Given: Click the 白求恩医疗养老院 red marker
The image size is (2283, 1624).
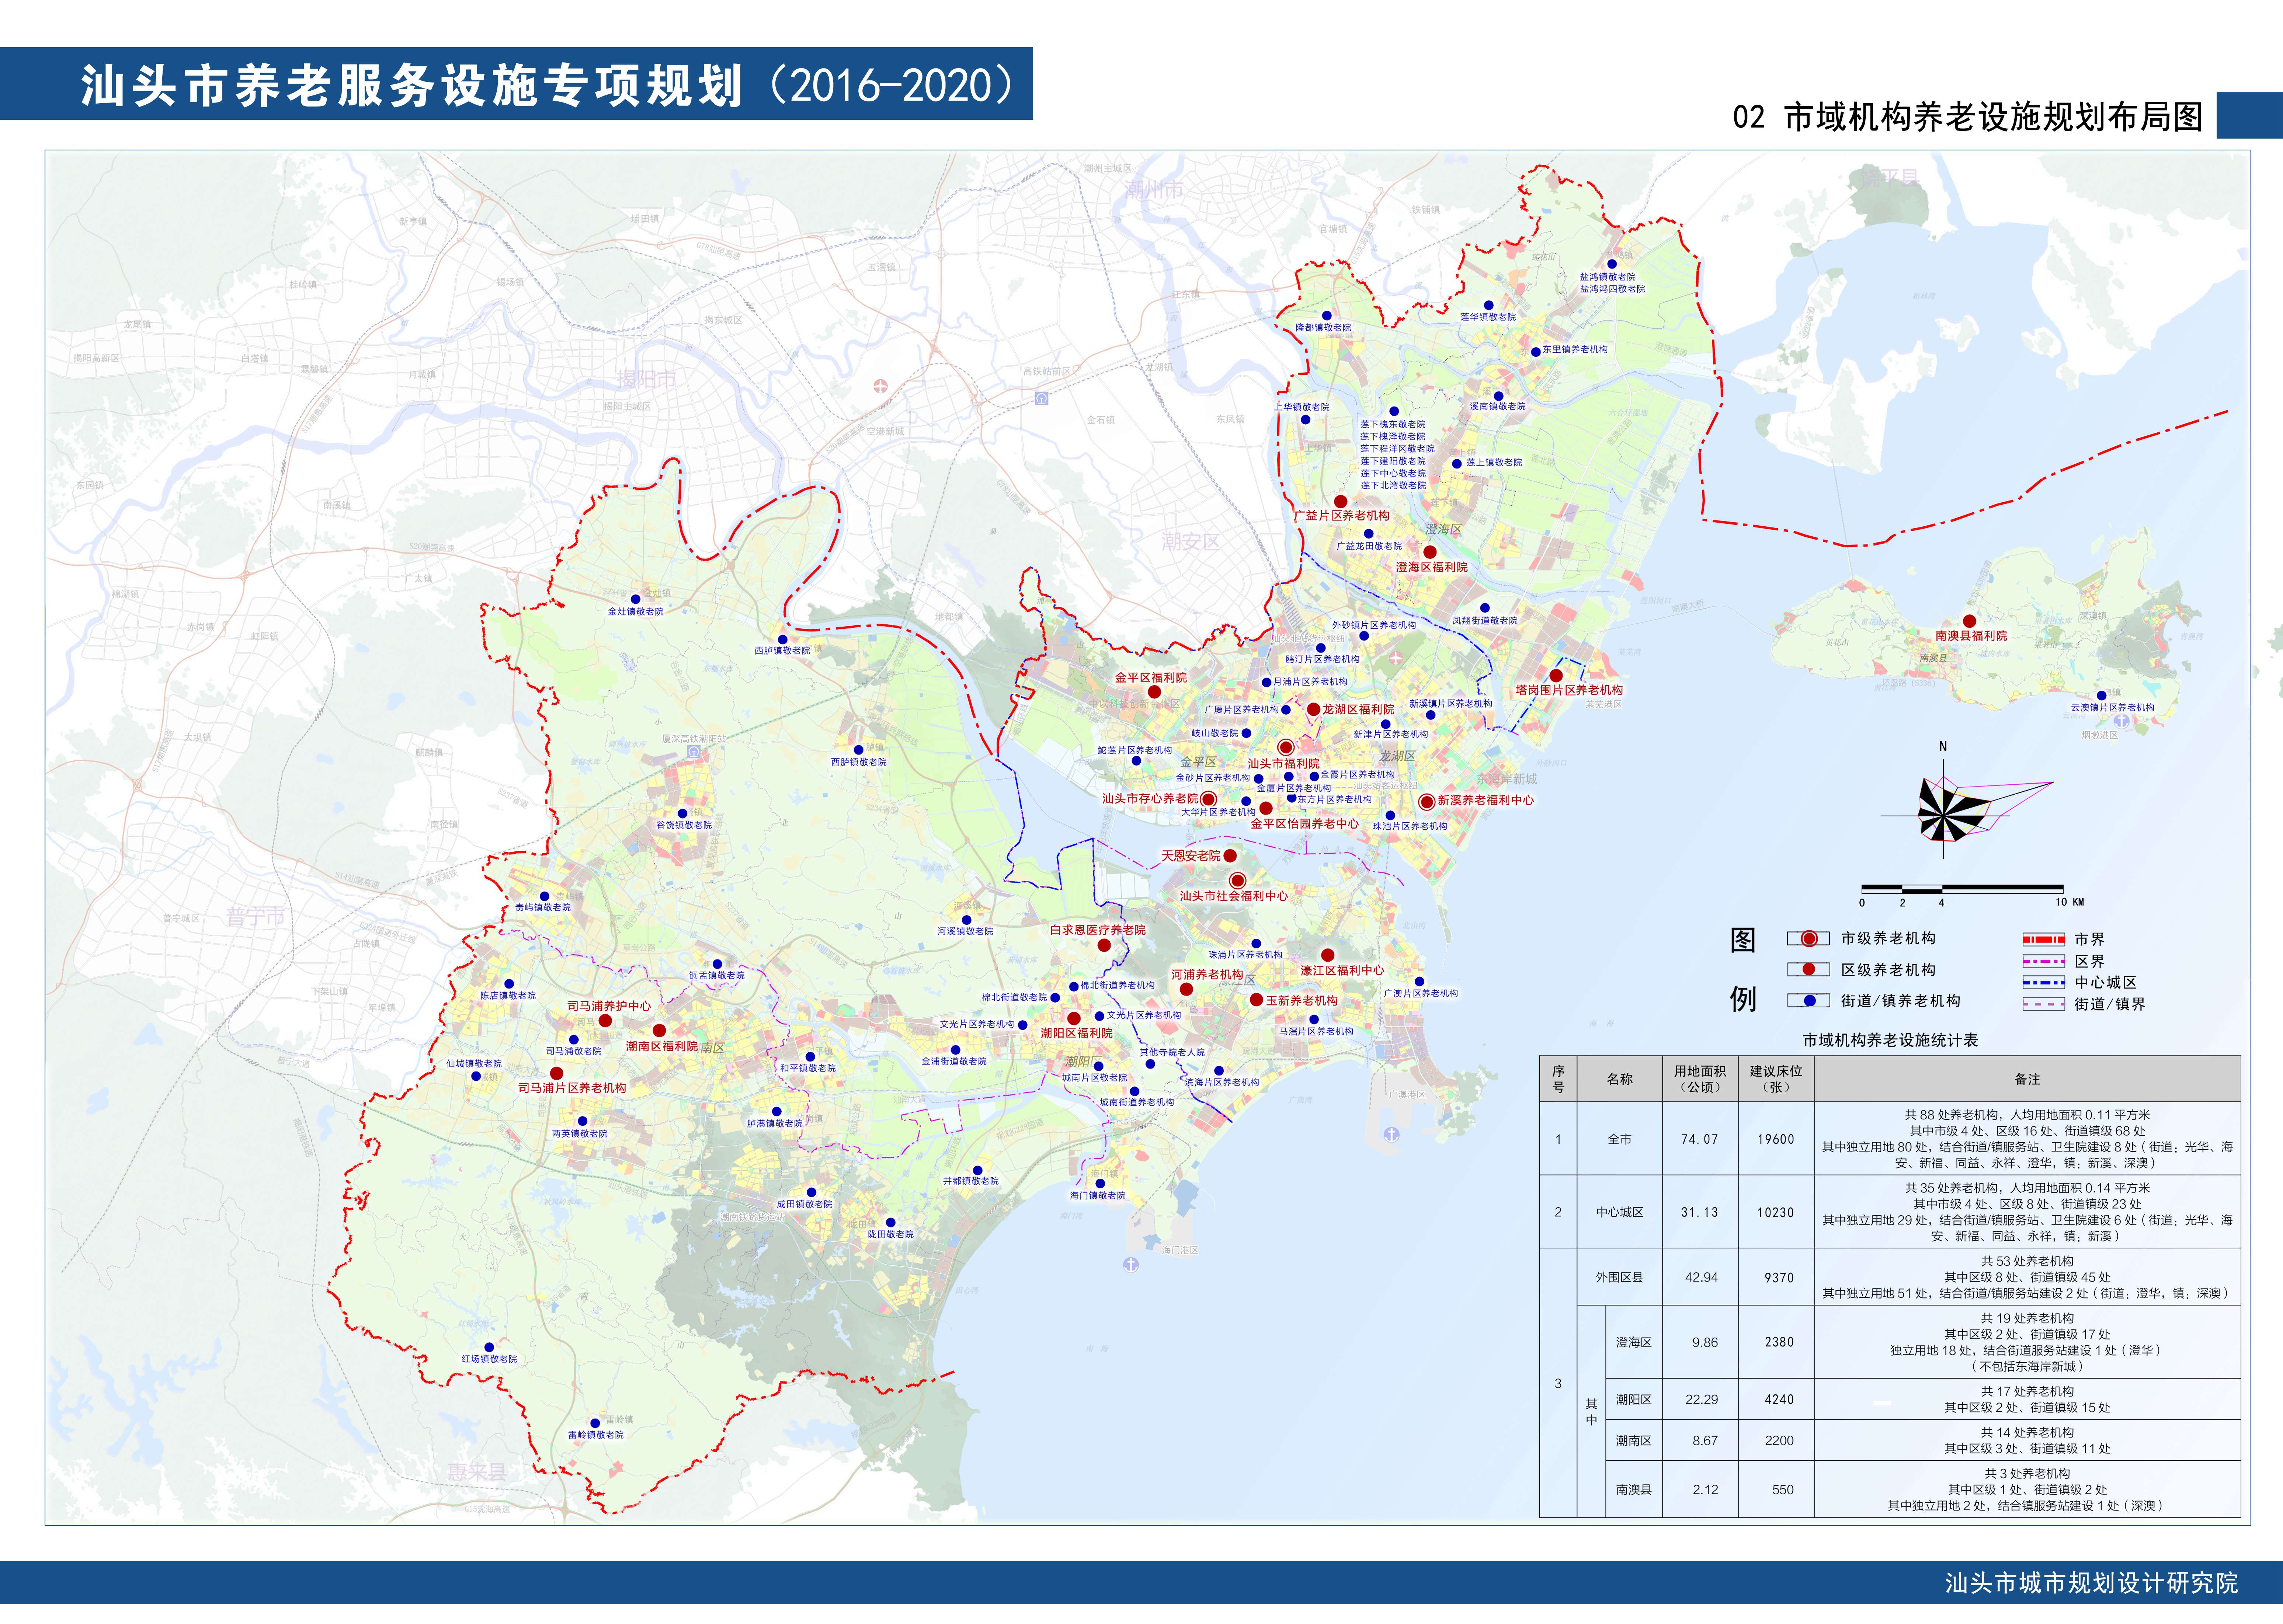Looking at the screenshot, I should pos(1104,945).
